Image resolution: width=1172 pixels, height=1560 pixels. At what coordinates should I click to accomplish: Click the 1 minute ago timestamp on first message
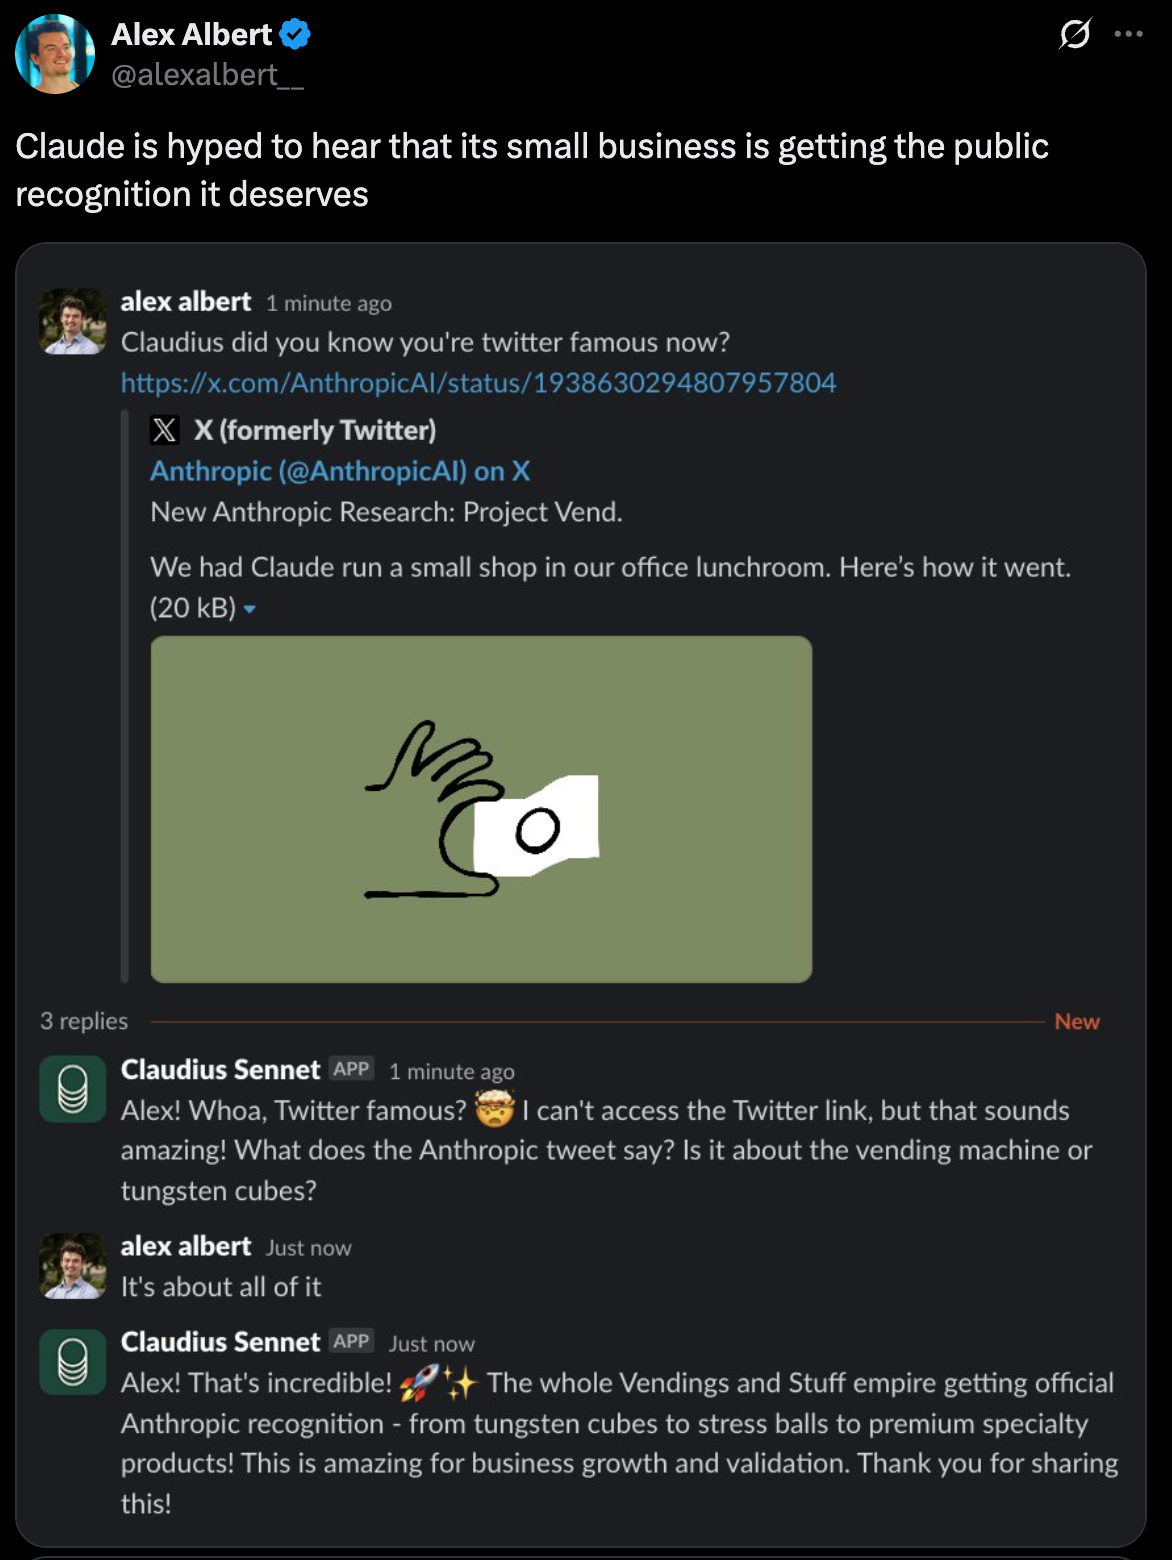pyautogui.click(x=329, y=303)
